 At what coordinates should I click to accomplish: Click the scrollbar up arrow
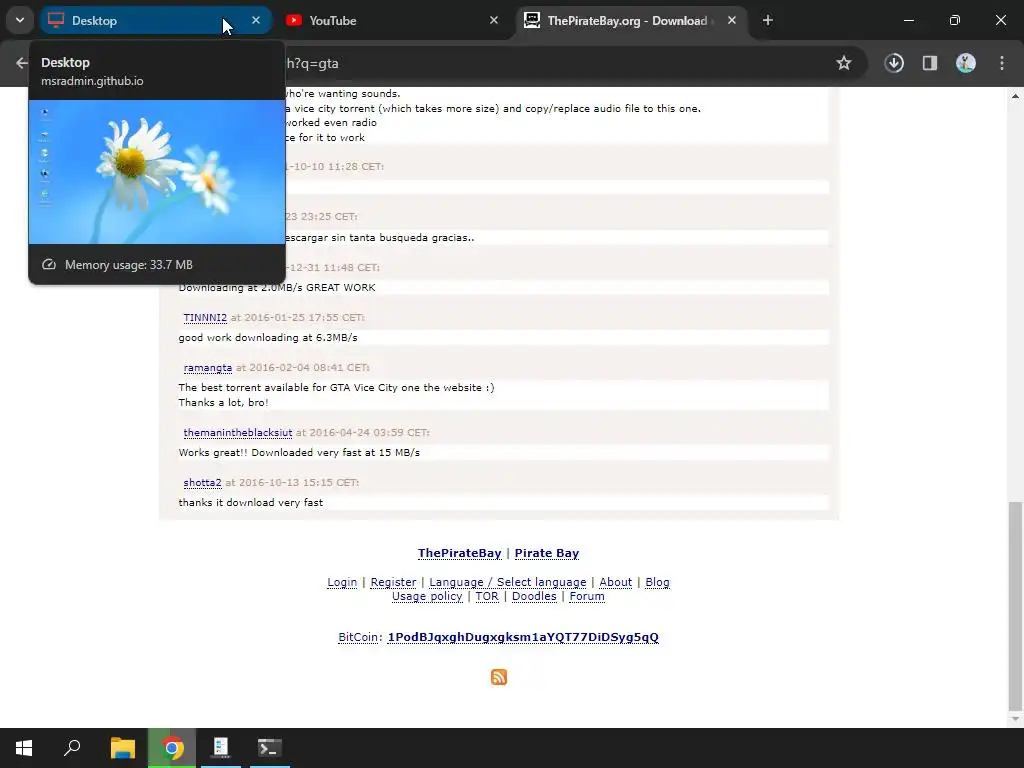pyautogui.click(x=1015, y=95)
